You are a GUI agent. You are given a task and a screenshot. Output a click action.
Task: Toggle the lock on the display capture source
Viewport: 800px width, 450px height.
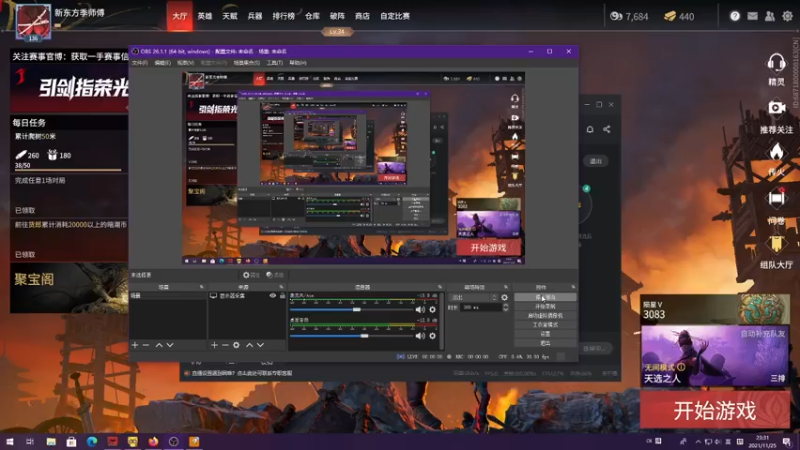[x=282, y=296]
